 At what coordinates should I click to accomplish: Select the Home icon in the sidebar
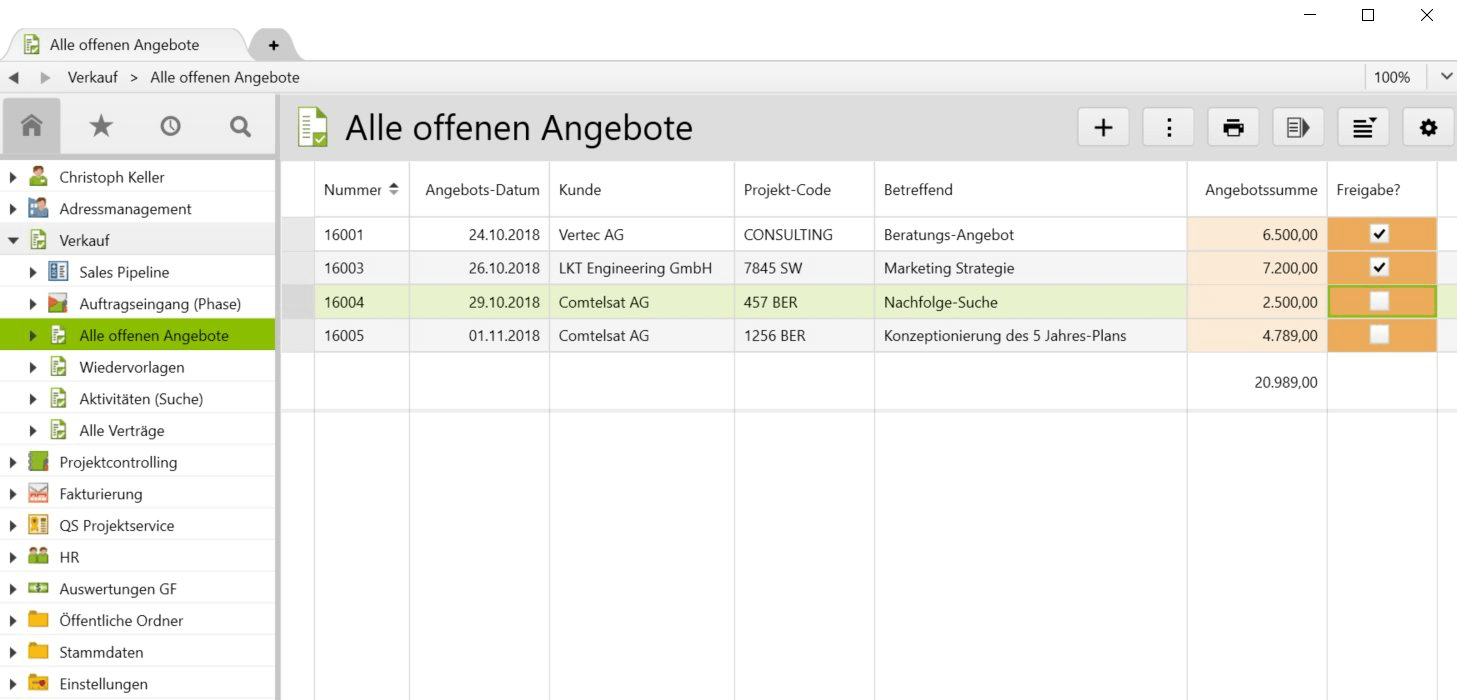32,126
